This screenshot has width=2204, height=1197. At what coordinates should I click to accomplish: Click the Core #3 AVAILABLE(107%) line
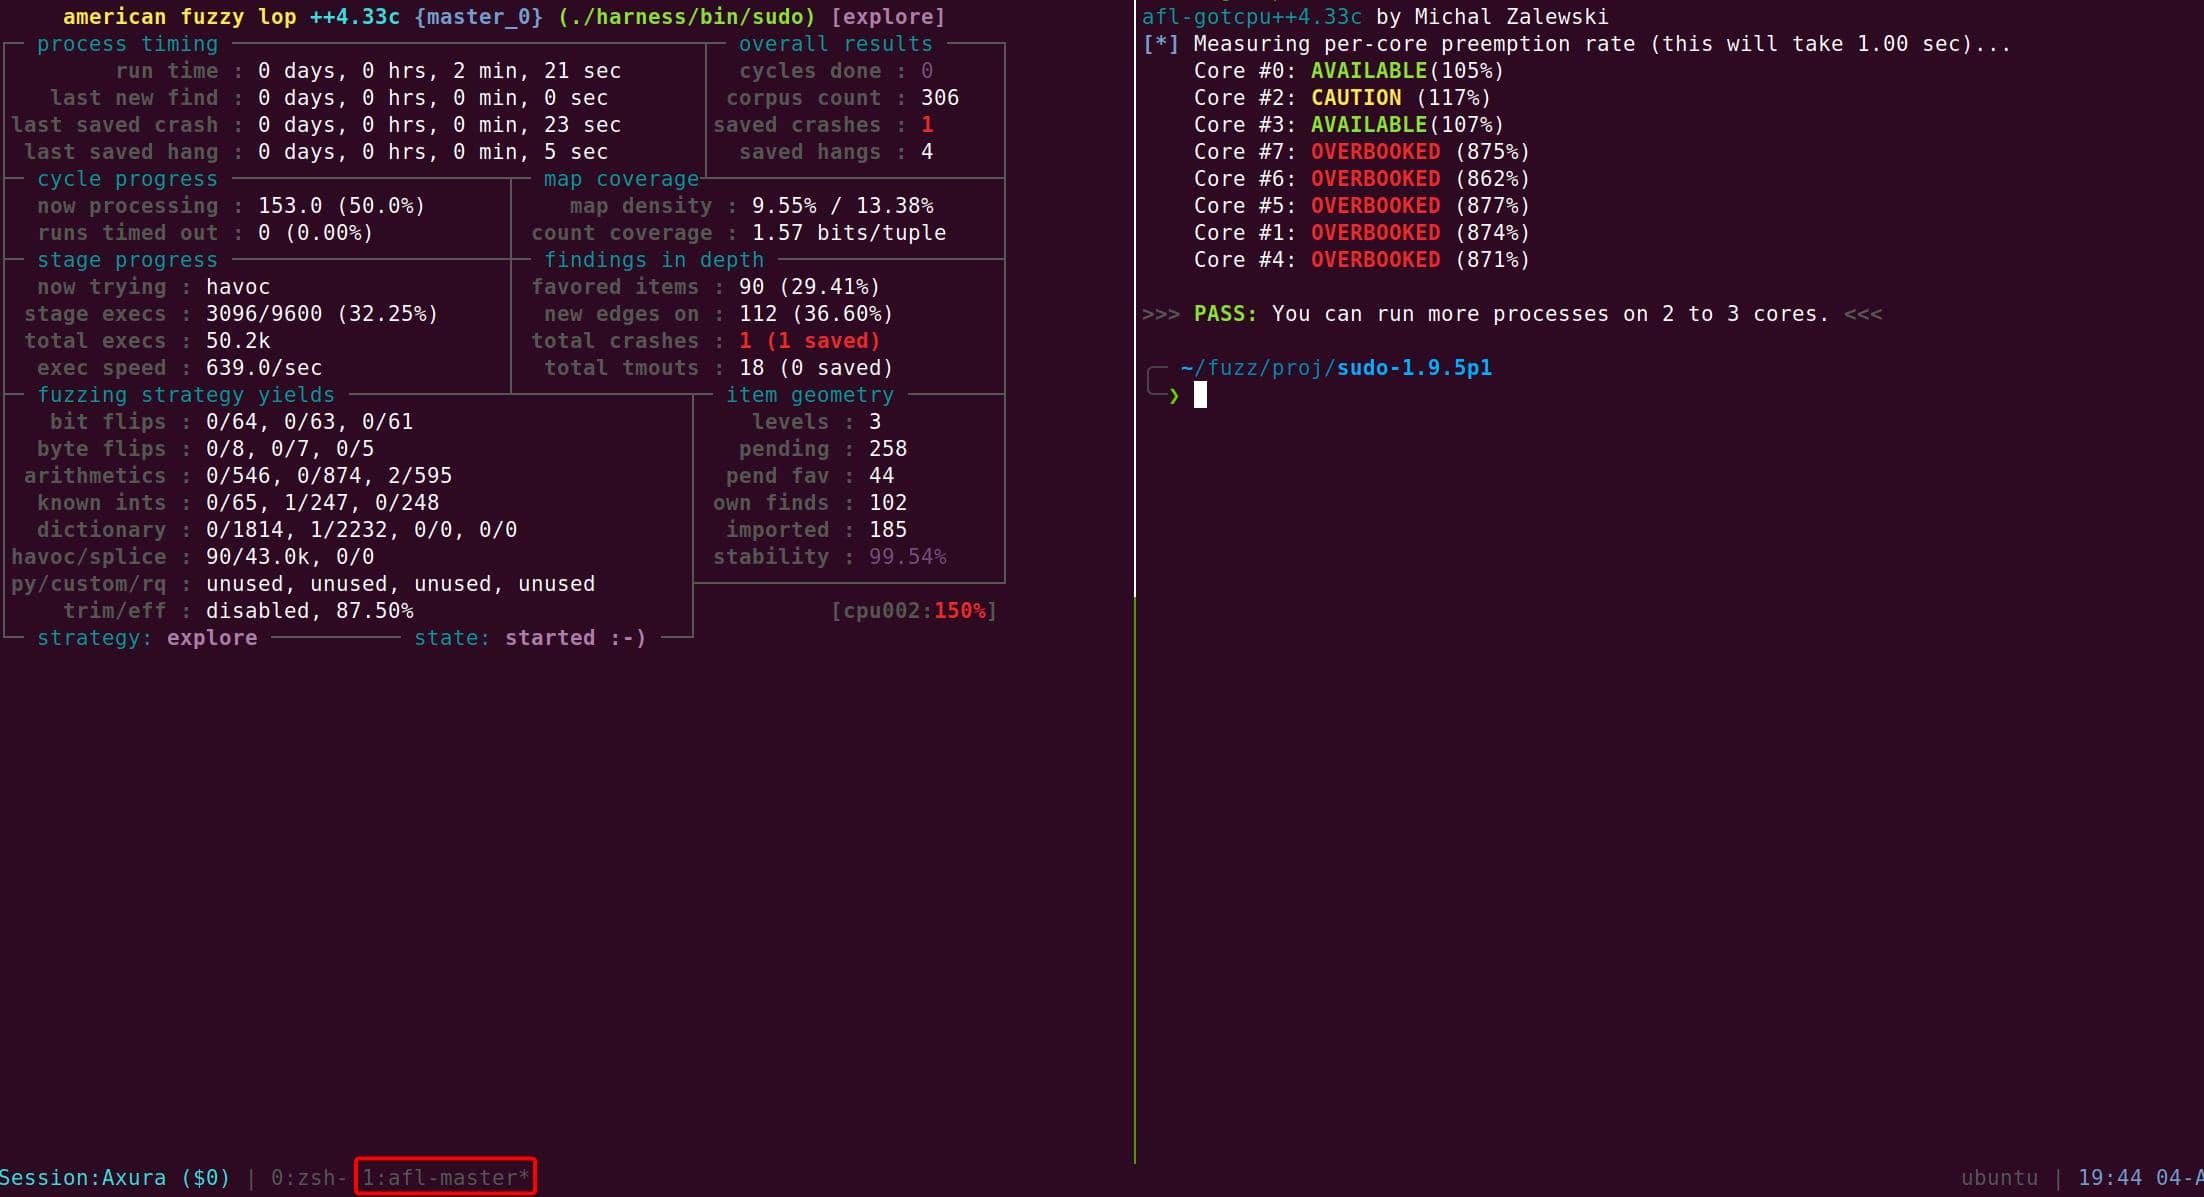(x=1349, y=124)
